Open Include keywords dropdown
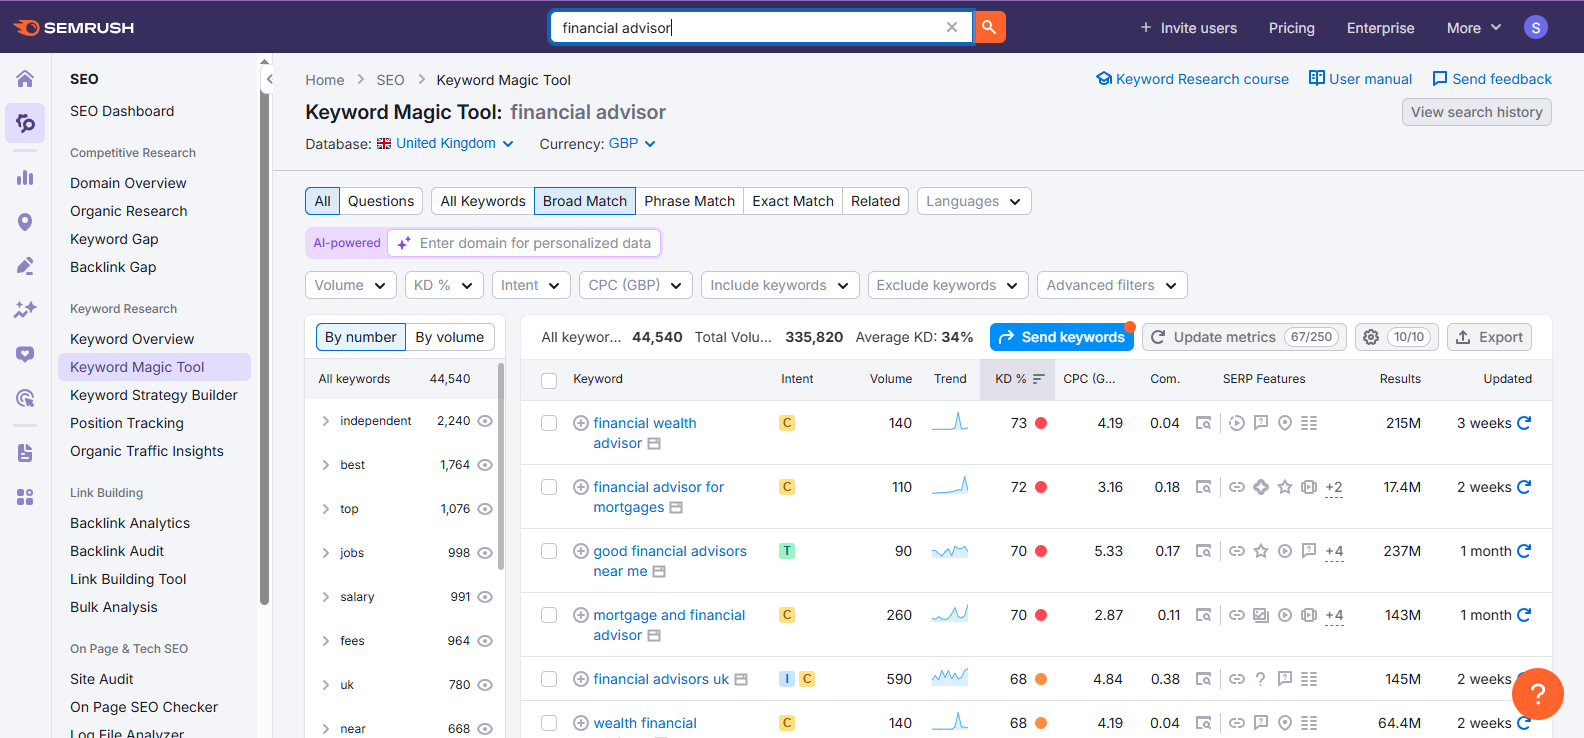The height and width of the screenshot is (738, 1584). point(780,285)
